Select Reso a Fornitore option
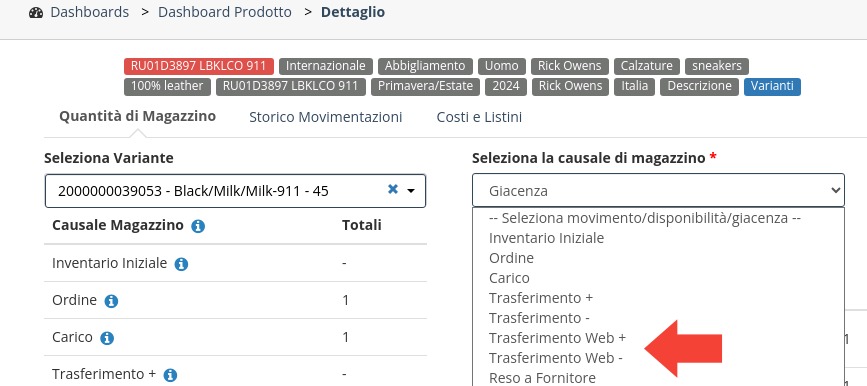This screenshot has height=386, width=867. (x=542, y=378)
